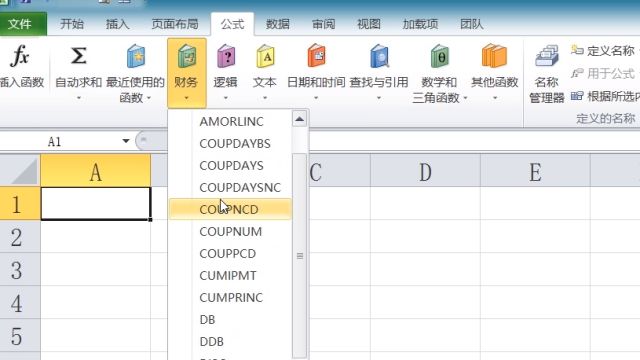
Task: Expand Lookup and Reference dropdown arrow
Action: tap(379, 98)
